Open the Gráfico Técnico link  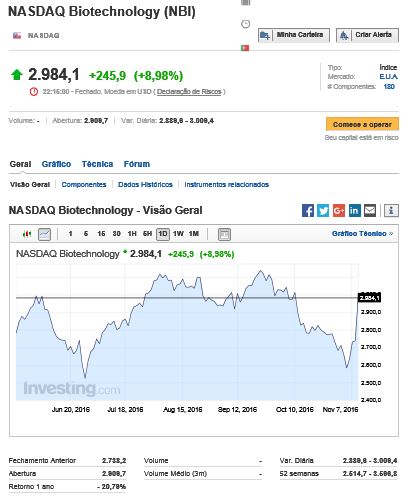coord(362,234)
